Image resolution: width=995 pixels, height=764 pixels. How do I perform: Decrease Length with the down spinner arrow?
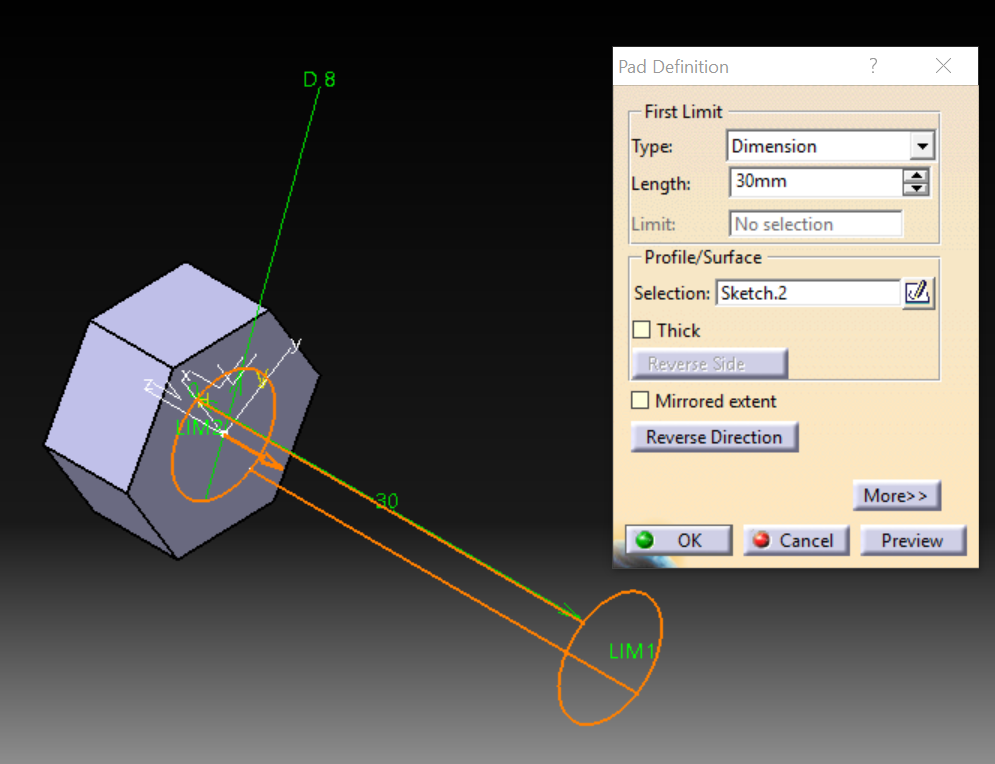915,189
